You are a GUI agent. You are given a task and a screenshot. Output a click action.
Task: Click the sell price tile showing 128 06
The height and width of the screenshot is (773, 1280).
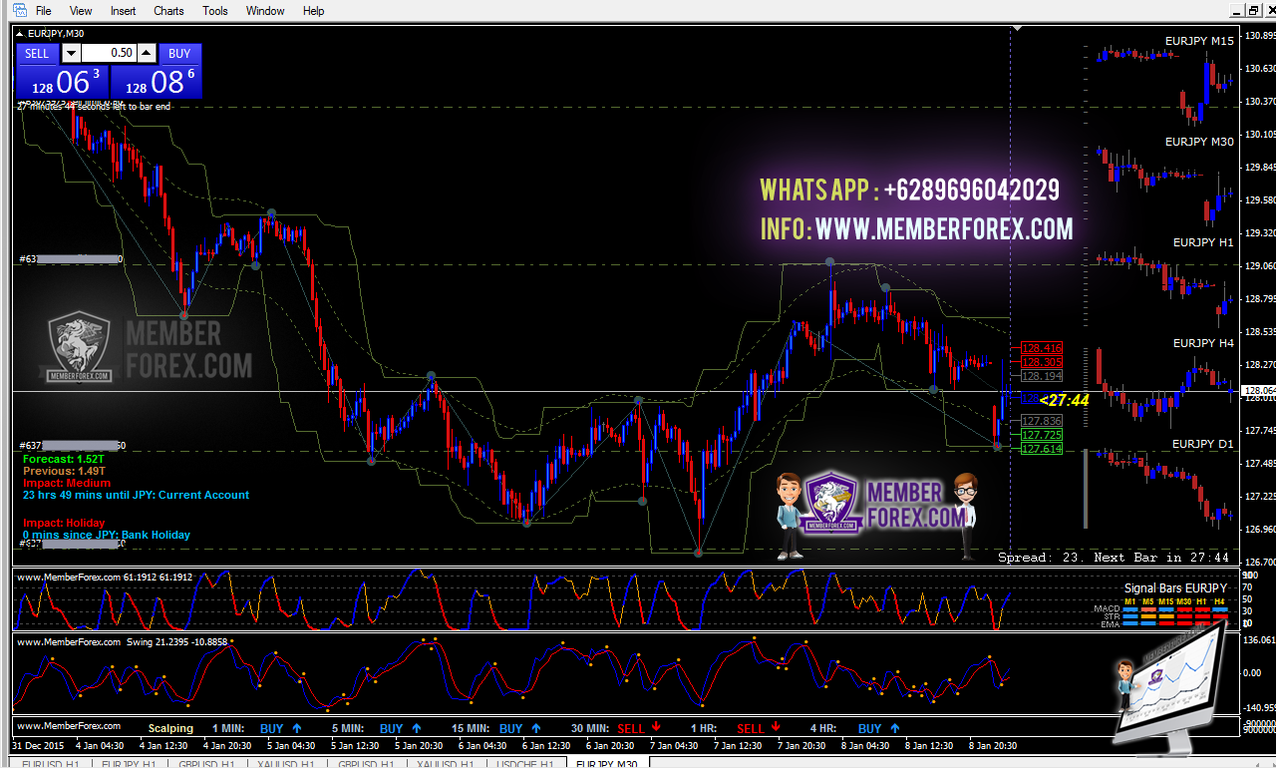pos(62,82)
